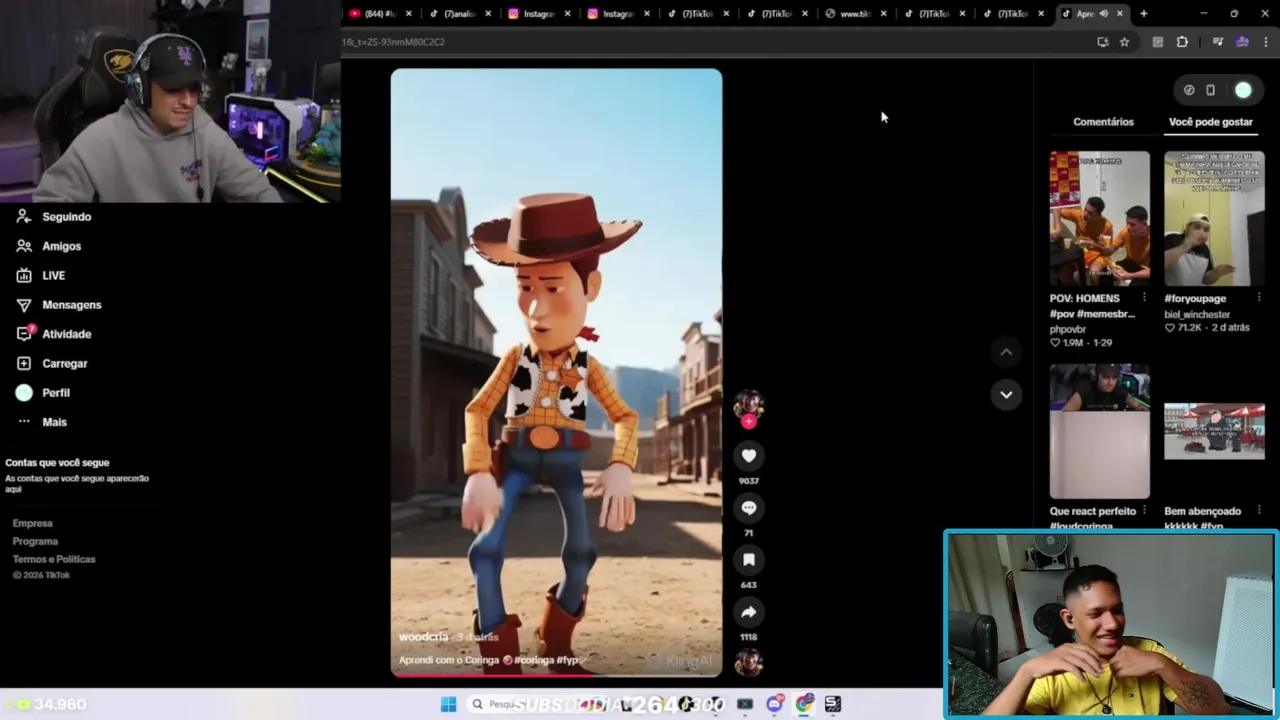
Task: Go to the LIVE section
Action: point(53,275)
